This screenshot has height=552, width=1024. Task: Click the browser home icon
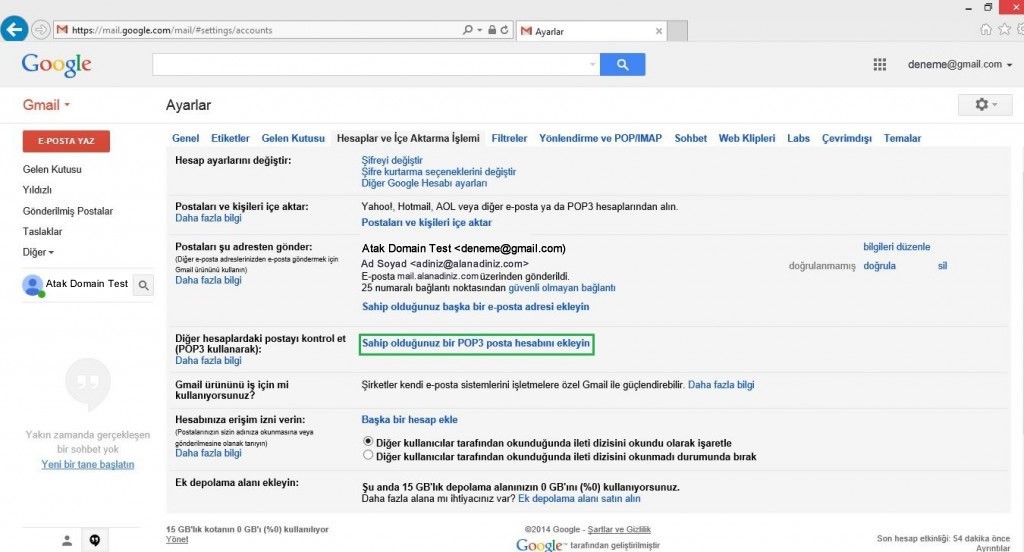[986, 29]
